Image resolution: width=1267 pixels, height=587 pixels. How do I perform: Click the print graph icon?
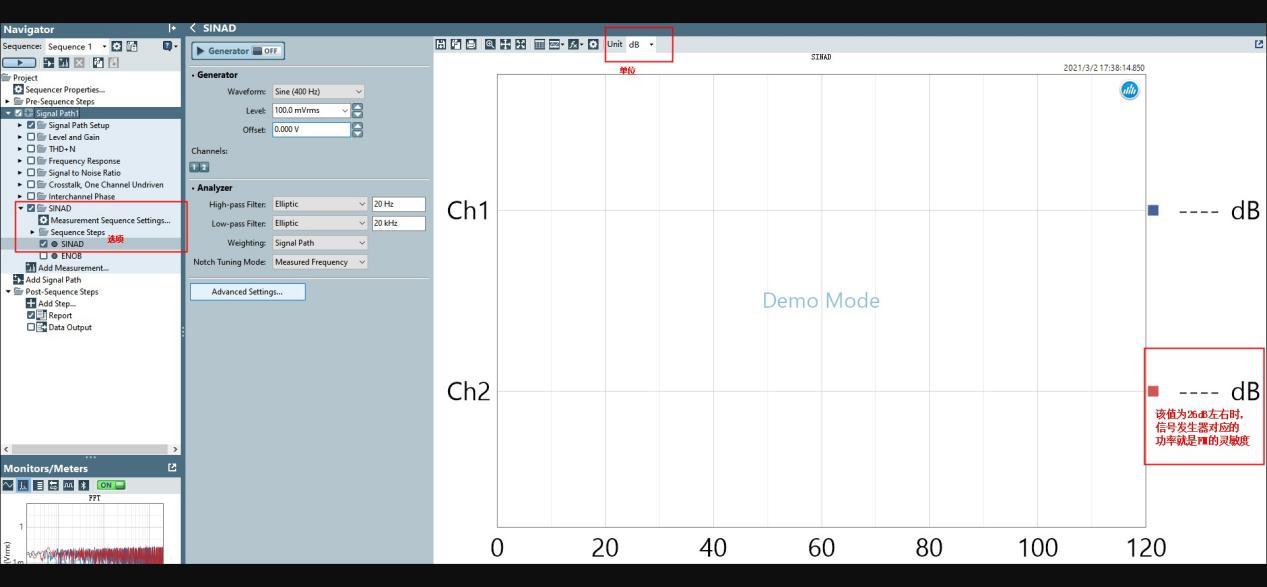point(470,44)
